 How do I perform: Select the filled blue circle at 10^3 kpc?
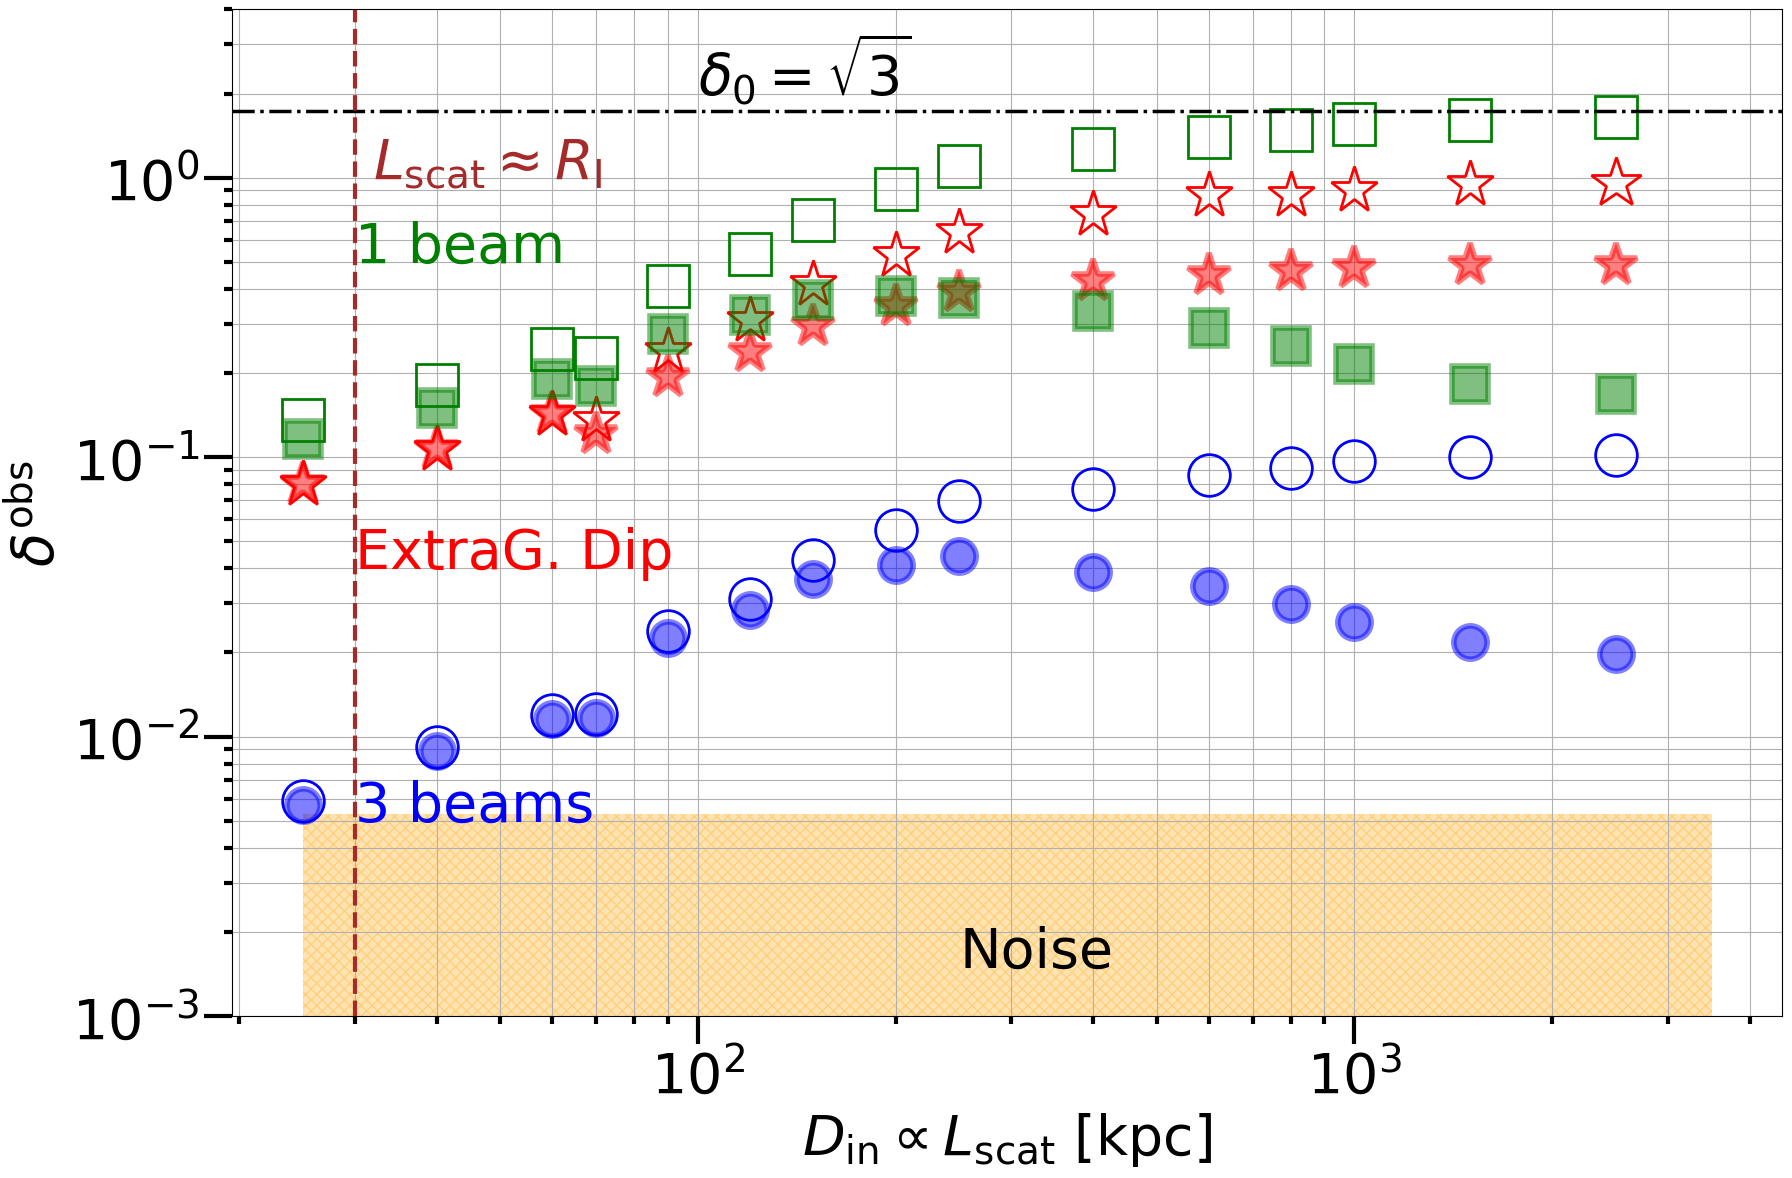(1354, 623)
